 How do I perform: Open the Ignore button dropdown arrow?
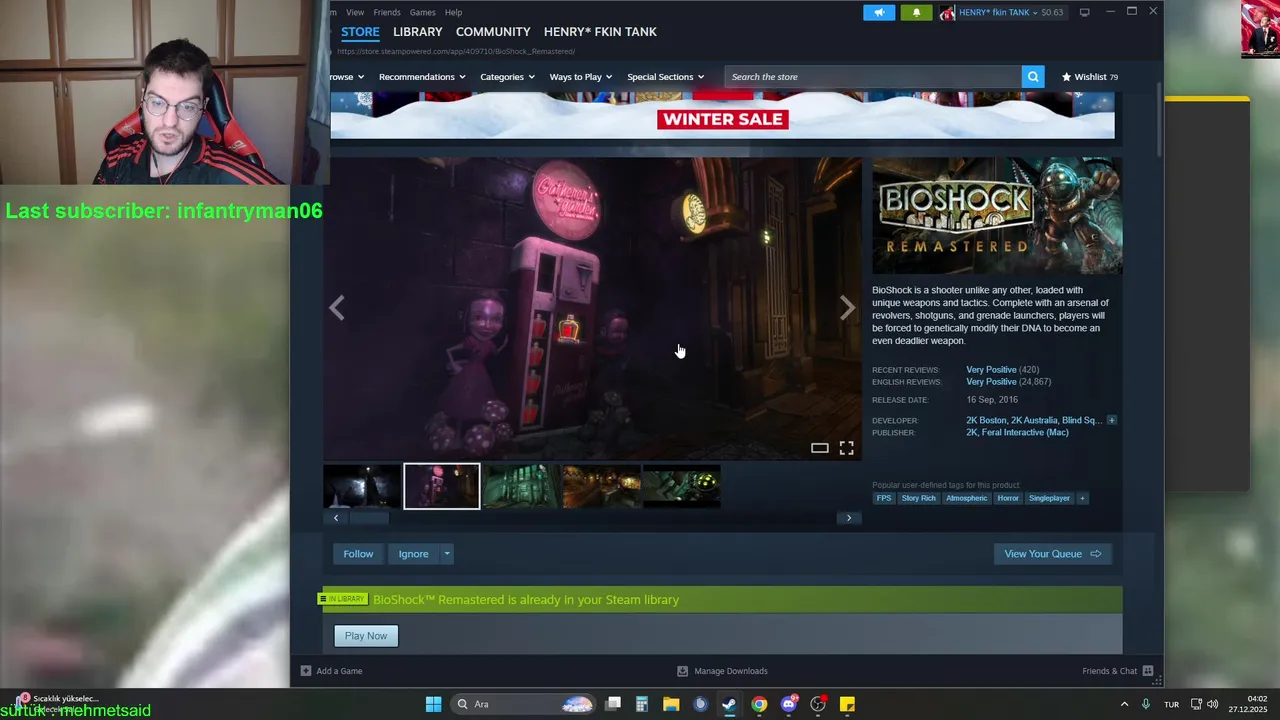tap(447, 554)
